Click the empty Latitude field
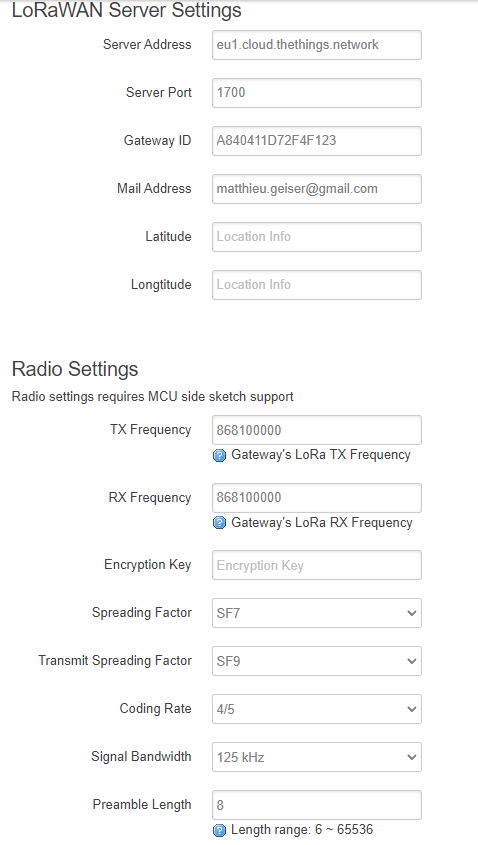This screenshot has width=478, height=845. (x=317, y=237)
